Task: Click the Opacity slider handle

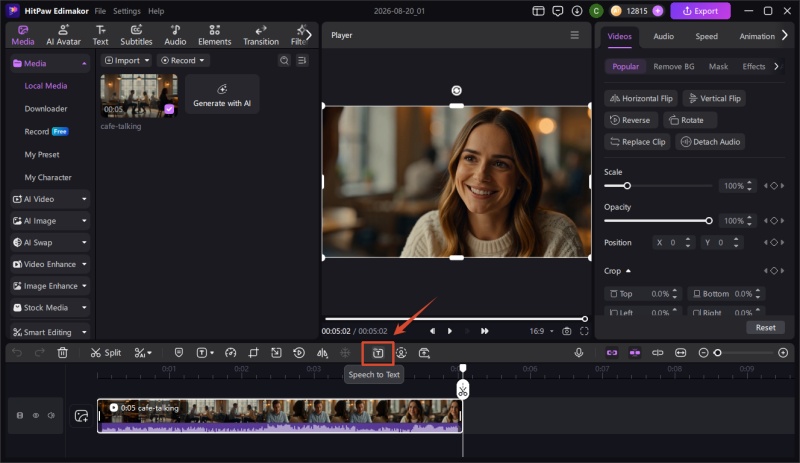Action: click(x=709, y=221)
